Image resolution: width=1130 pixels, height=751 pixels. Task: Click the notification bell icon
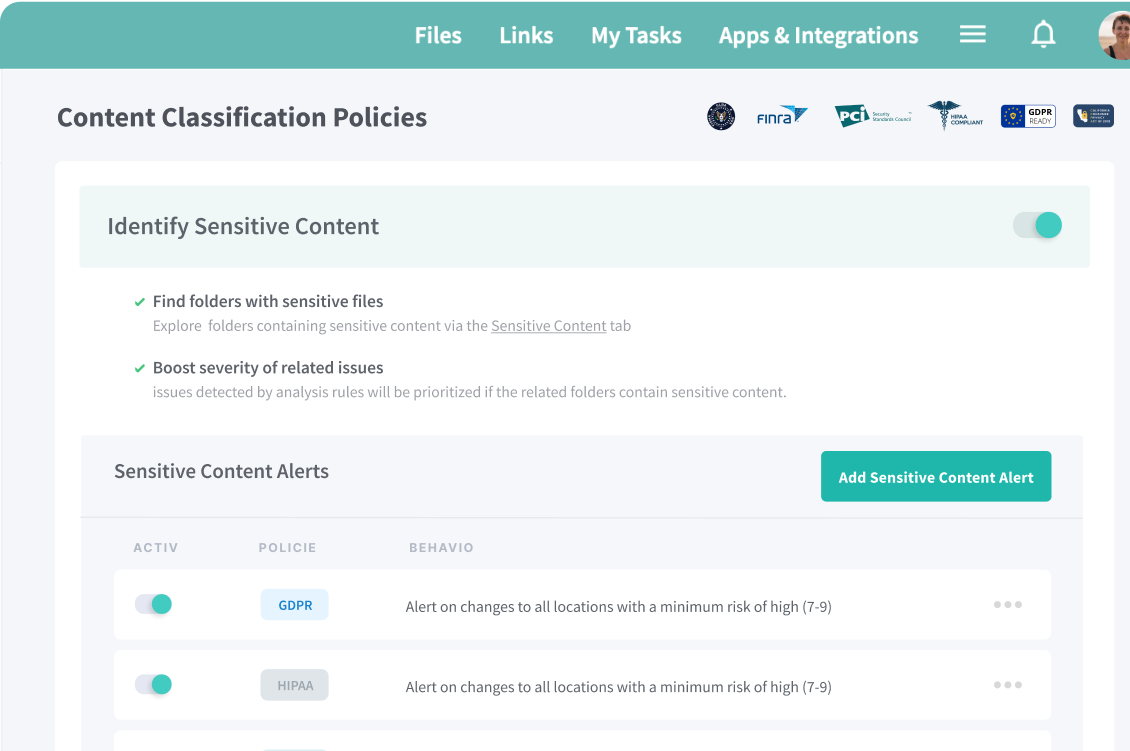click(x=1043, y=35)
